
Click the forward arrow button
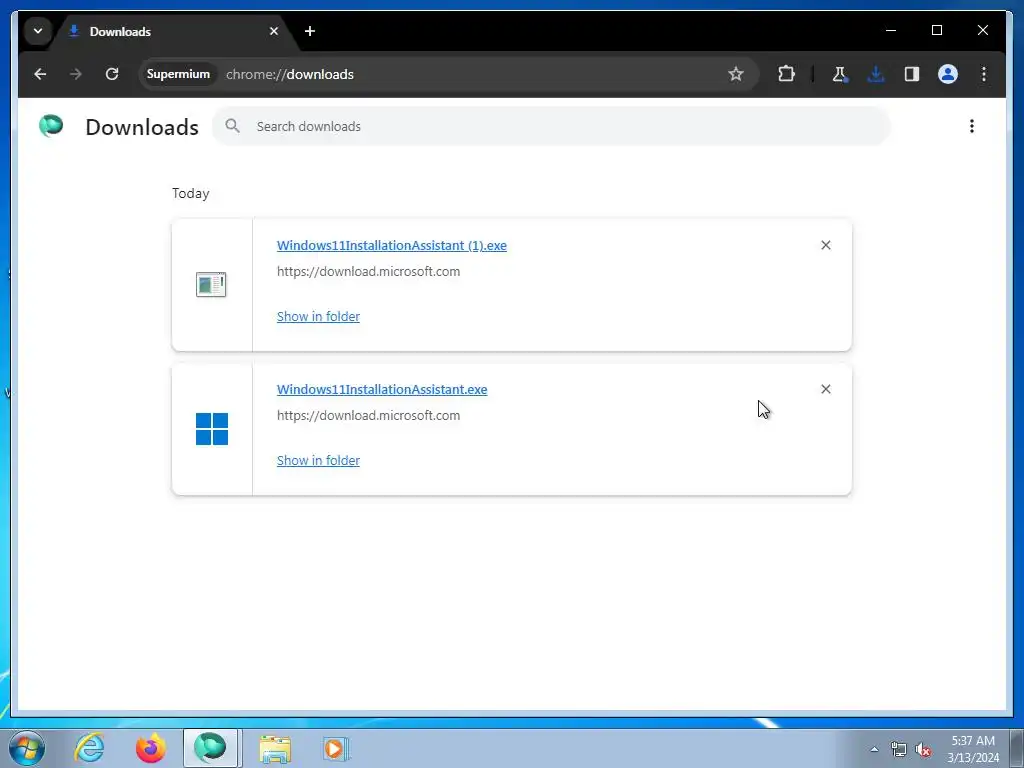pos(76,74)
